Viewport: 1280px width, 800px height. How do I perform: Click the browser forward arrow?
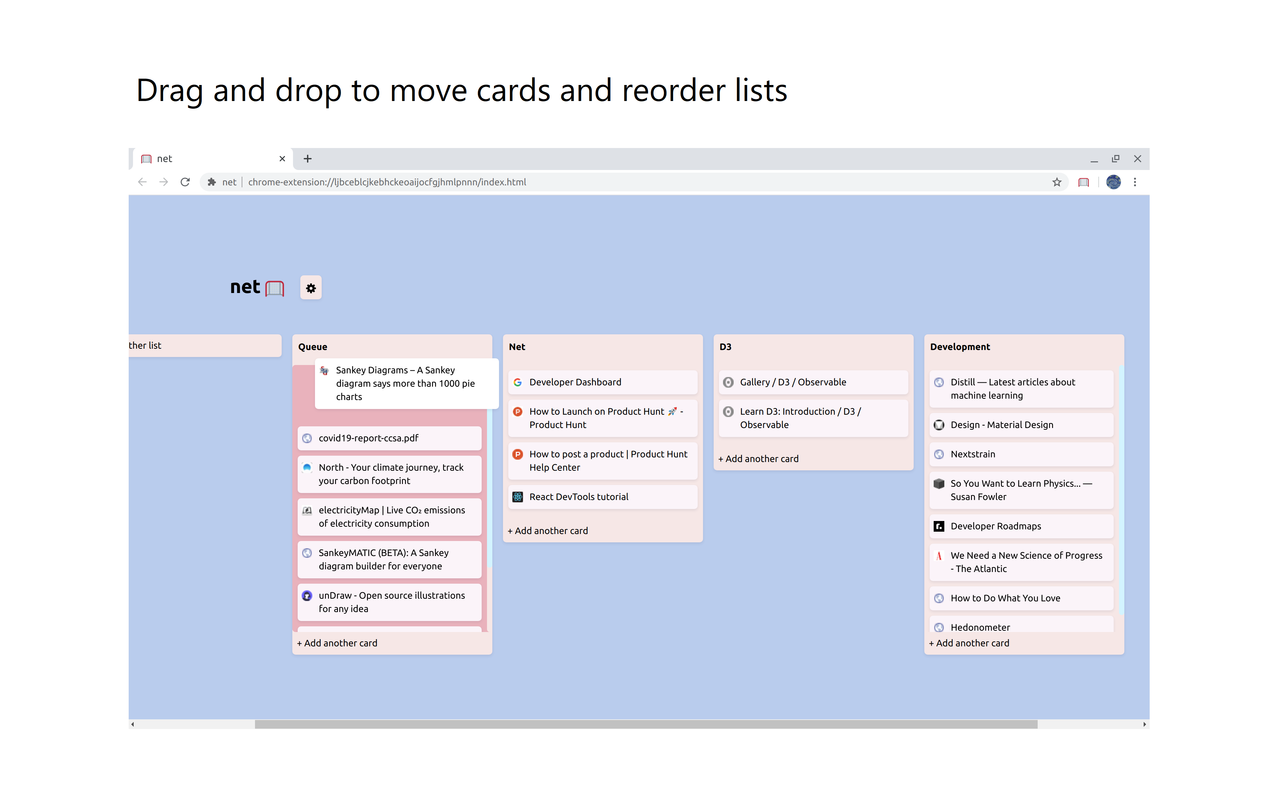tap(164, 182)
